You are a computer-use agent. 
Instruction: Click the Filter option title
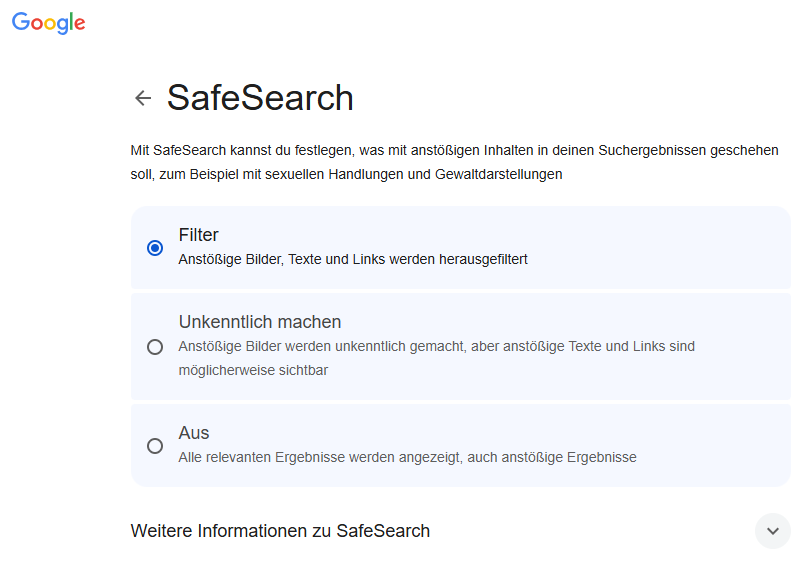pos(199,235)
